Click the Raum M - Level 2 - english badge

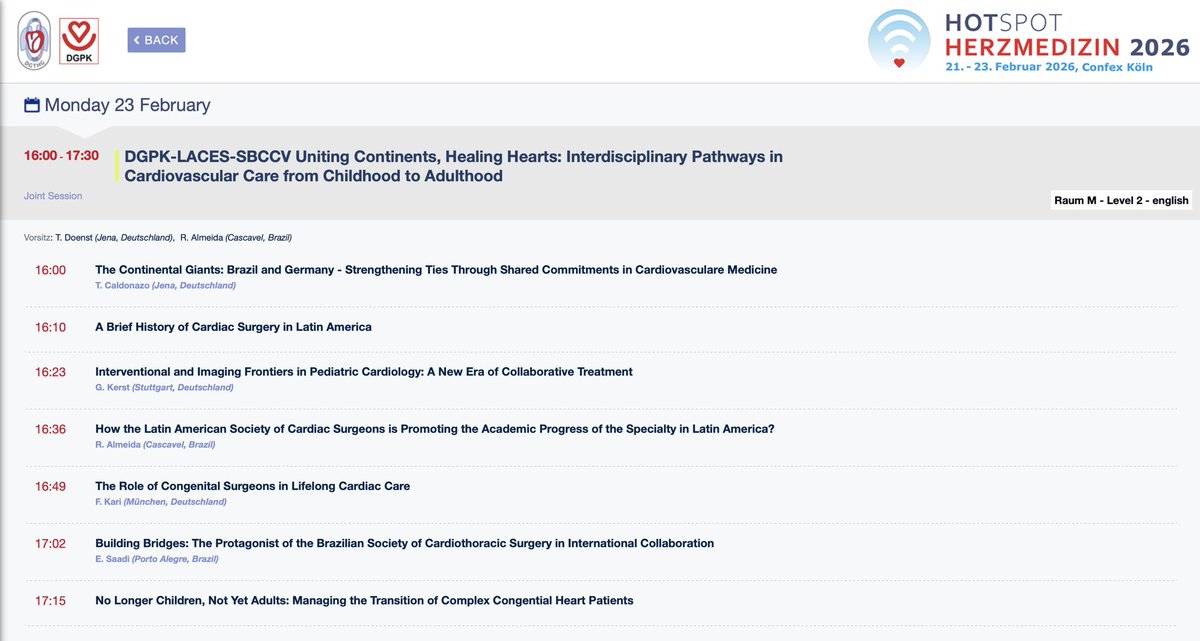(1121, 200)
